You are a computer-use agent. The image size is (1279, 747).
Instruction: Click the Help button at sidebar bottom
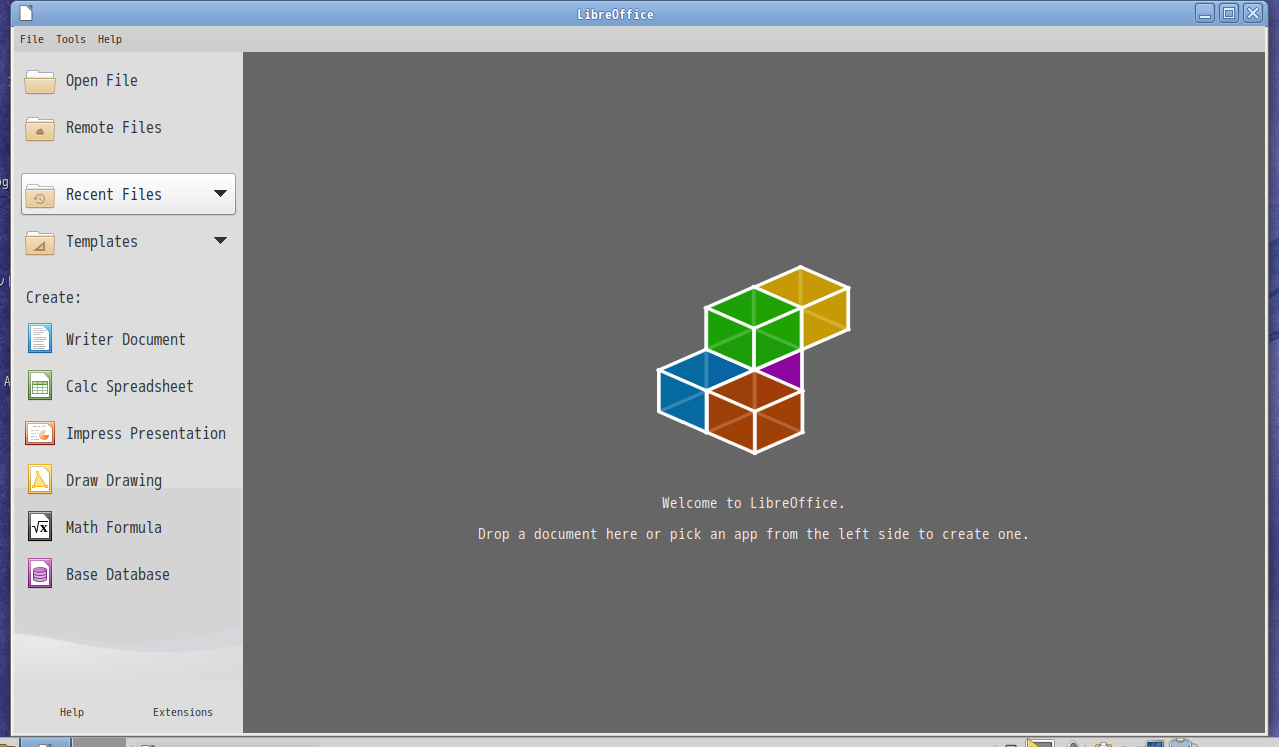coord(72,712)
